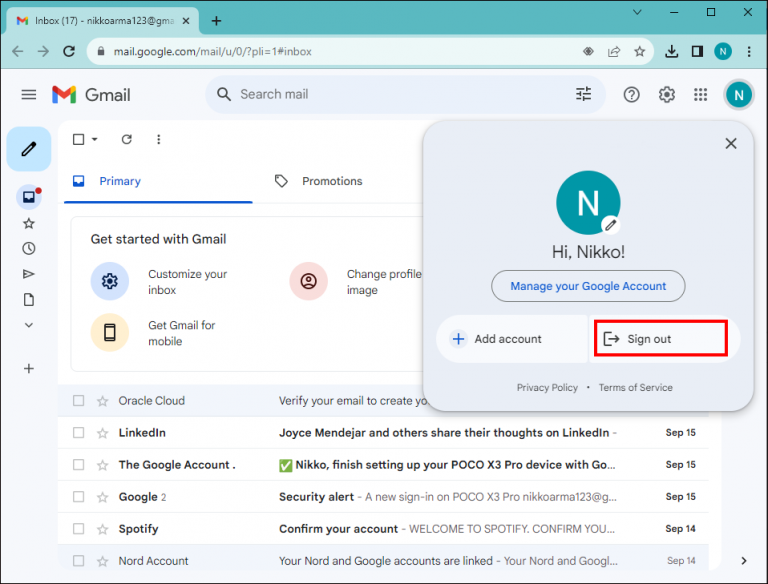
Task: Open the Terms of Service link
Action: (x=635, y=388)
